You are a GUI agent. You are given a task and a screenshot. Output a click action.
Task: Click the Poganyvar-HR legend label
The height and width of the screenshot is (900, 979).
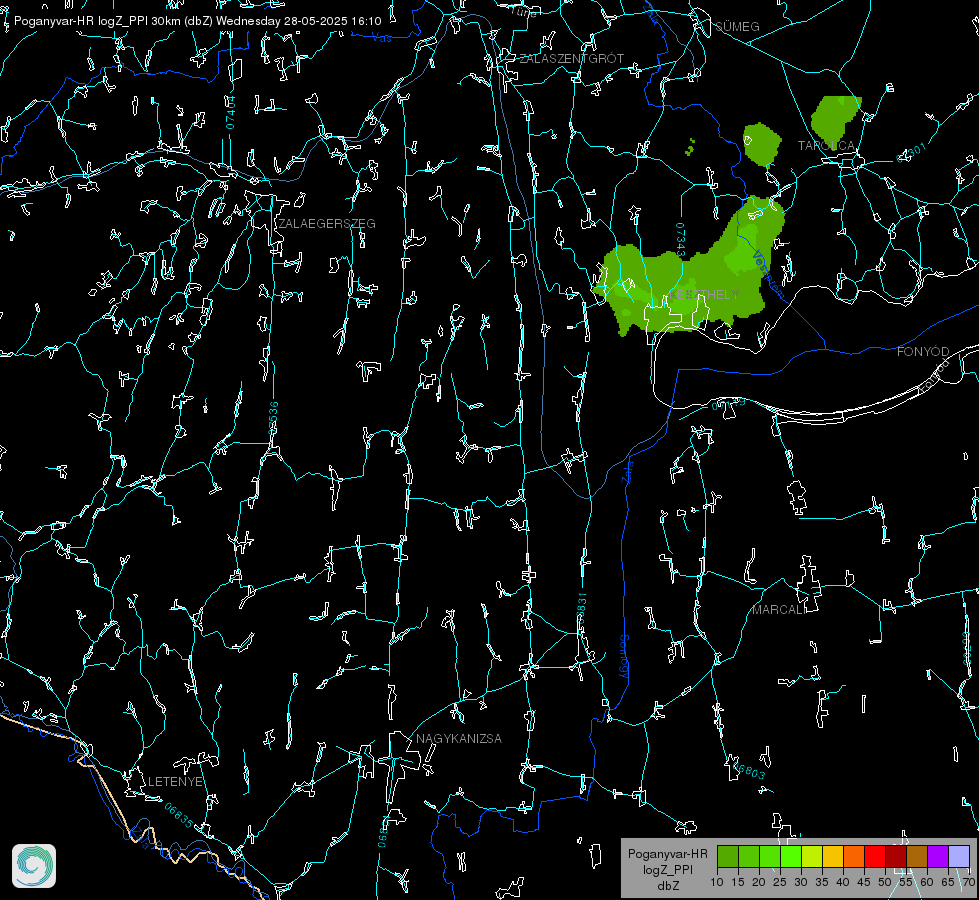pyautogui.click(x=667, y=854)
